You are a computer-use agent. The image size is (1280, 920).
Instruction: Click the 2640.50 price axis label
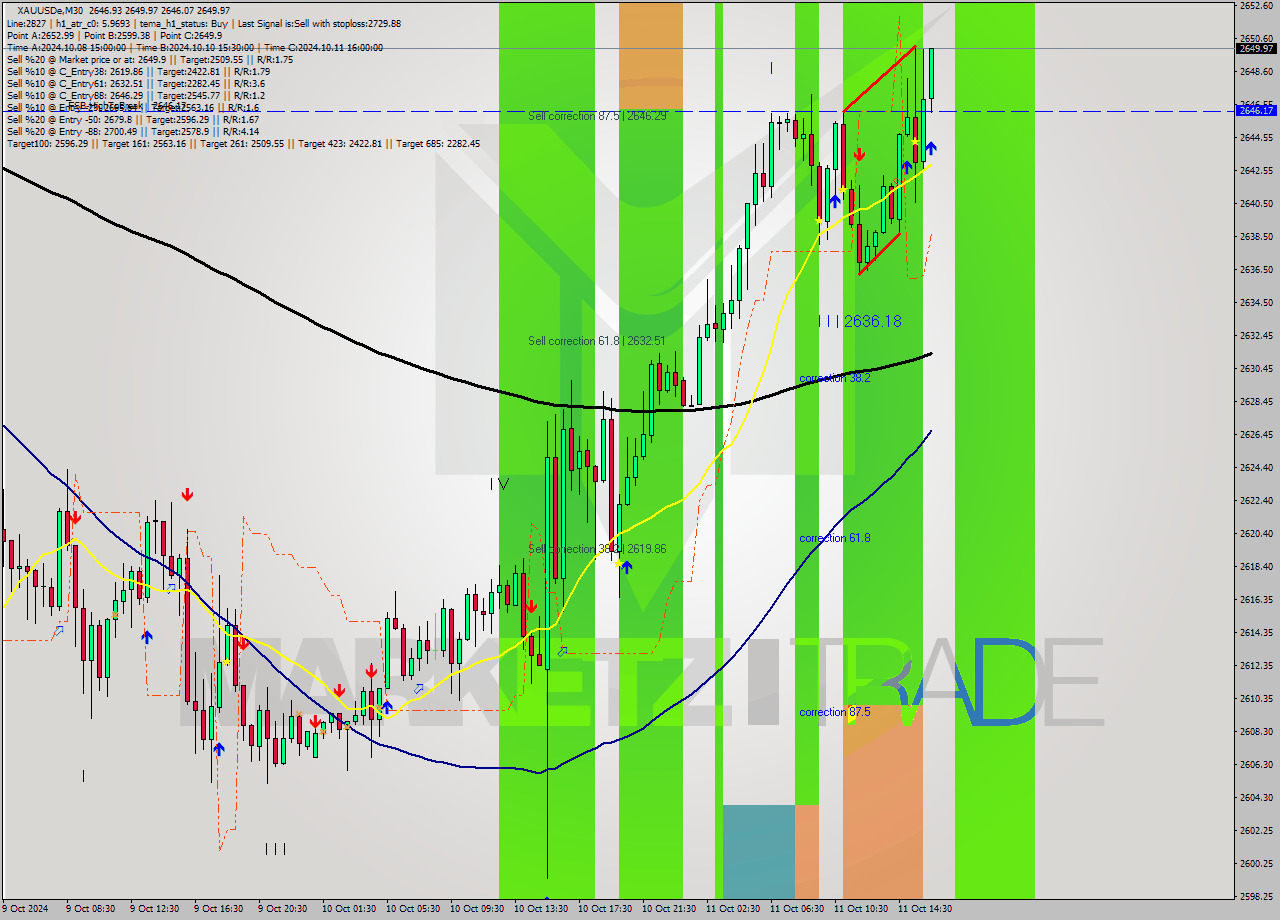[x=1256, y=204]
